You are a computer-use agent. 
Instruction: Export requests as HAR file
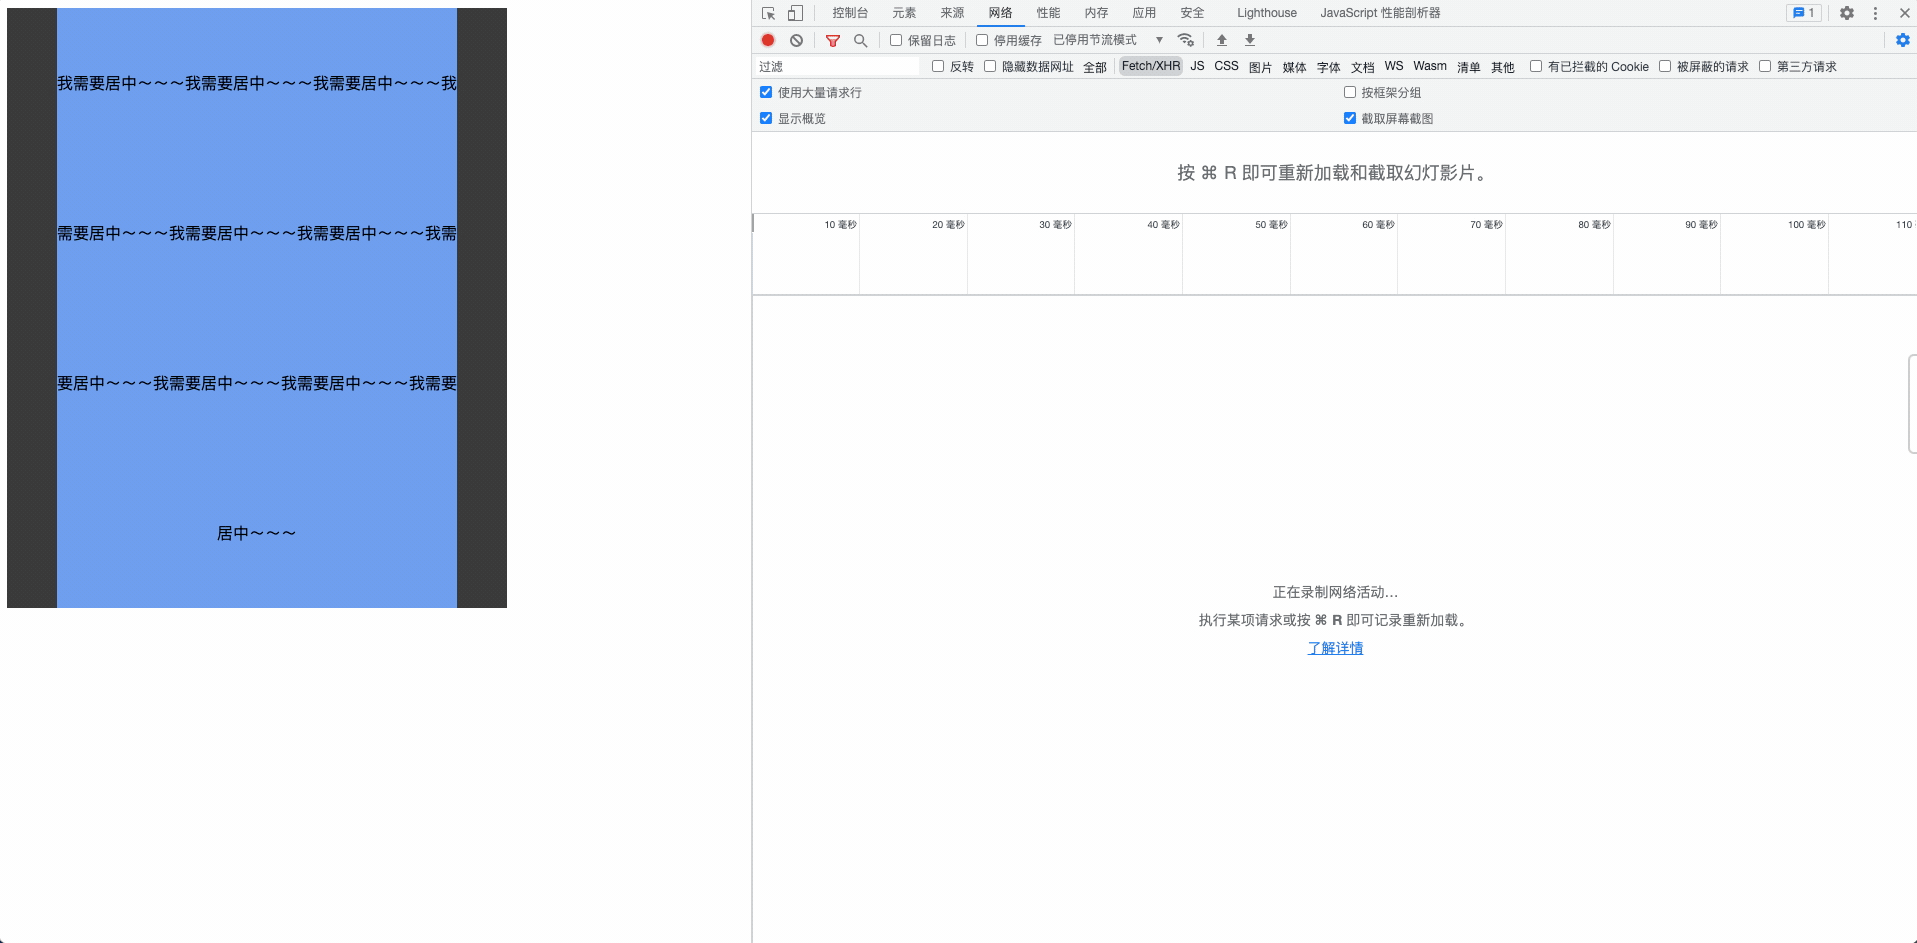pyautogui.click(x=1249, y=40)
